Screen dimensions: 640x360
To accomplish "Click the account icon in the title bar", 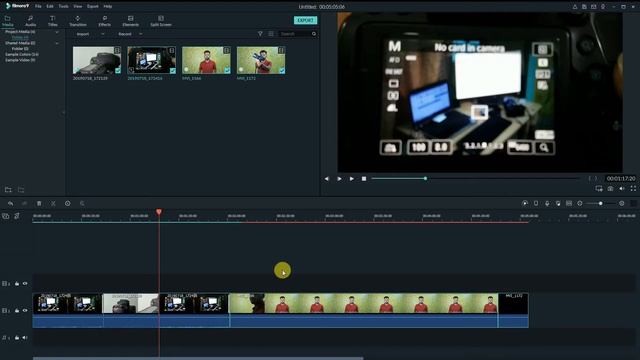I will [575, 7].
